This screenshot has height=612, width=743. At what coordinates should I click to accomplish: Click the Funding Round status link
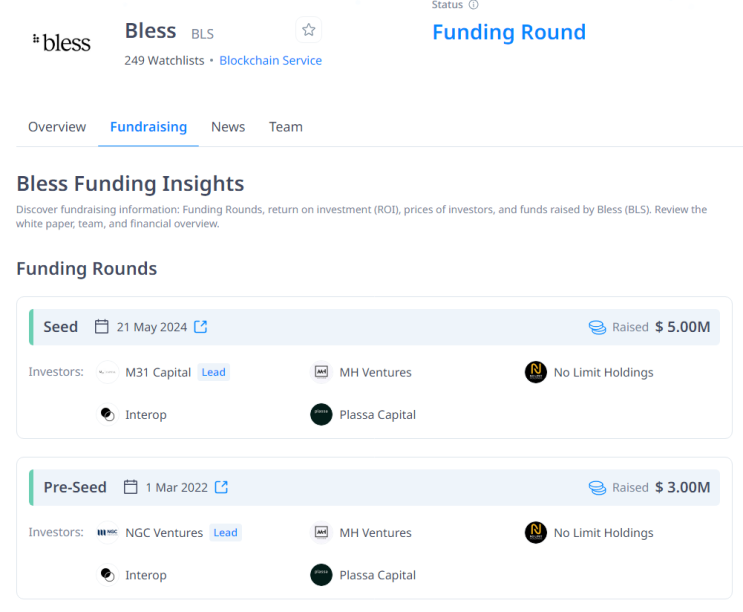pos(509,32)
